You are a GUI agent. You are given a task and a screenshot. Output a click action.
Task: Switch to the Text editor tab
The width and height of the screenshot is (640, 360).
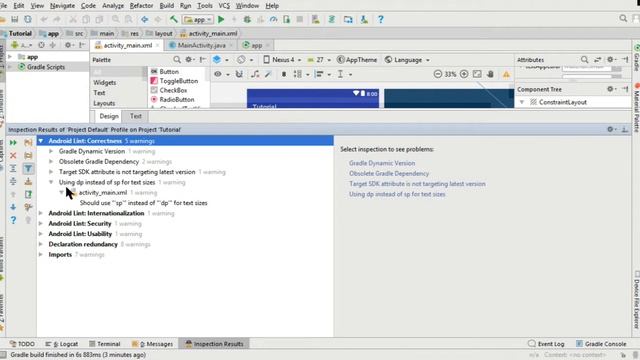136,116
